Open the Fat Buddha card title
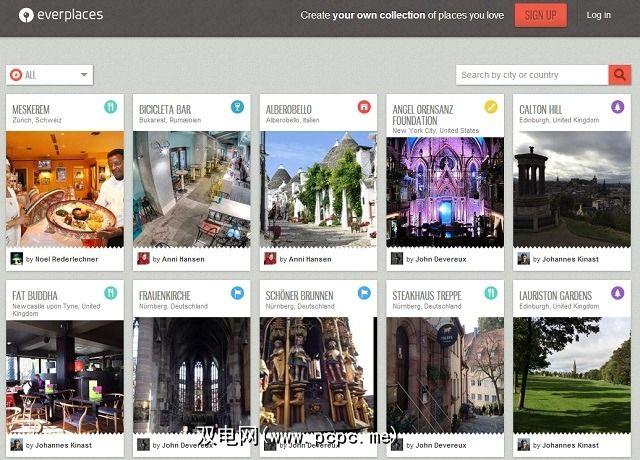Viewport: 640px width, 460px height. click(35, 296)
